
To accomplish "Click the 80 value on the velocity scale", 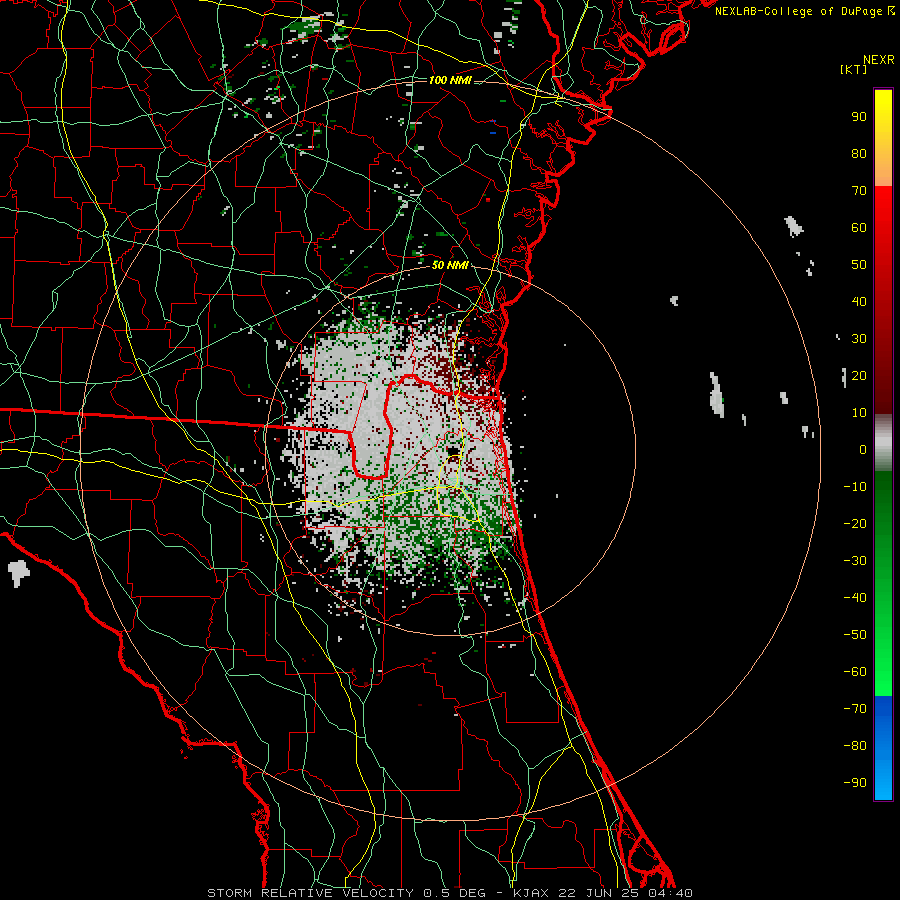I will (859, 154).
